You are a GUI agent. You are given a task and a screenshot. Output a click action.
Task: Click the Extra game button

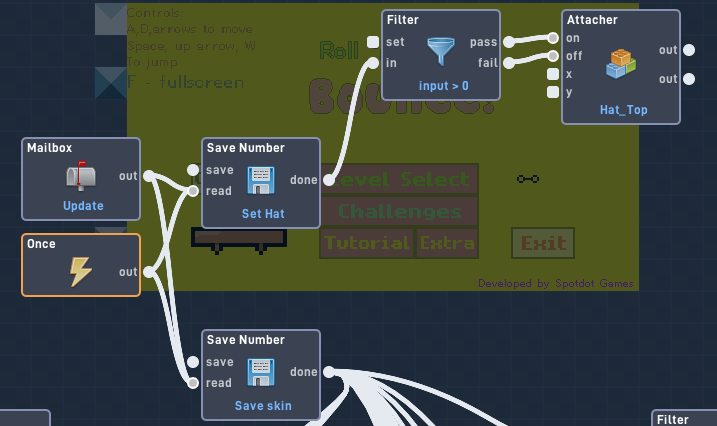[x=447, y=243]
